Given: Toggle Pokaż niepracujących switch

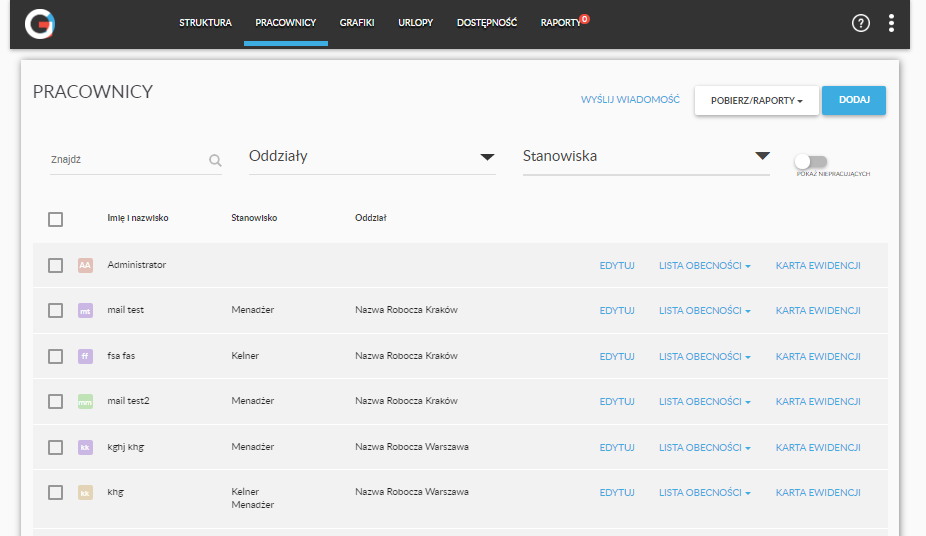Looking at the screenshot, I should tap(811, 161).
